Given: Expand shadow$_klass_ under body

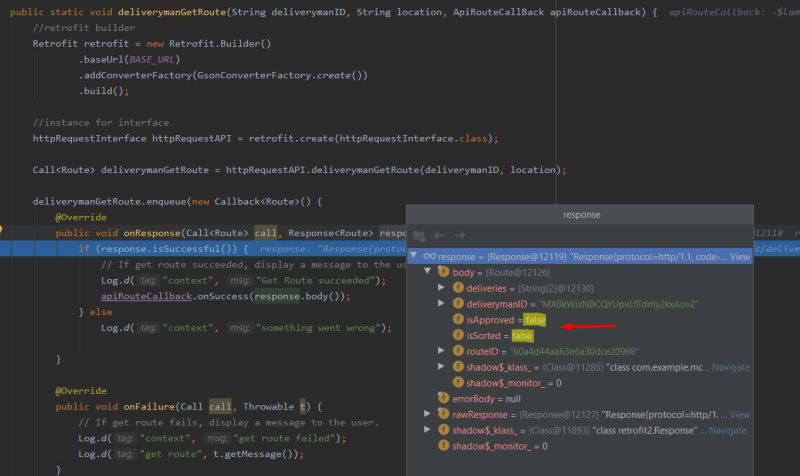Looking at the screenshot, I should tap(441, 366).
